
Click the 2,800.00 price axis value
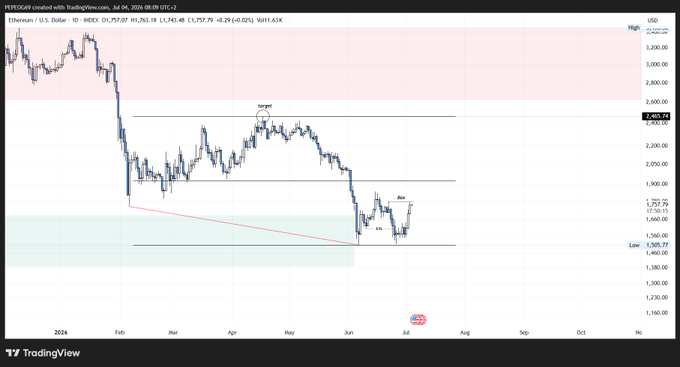657,82
